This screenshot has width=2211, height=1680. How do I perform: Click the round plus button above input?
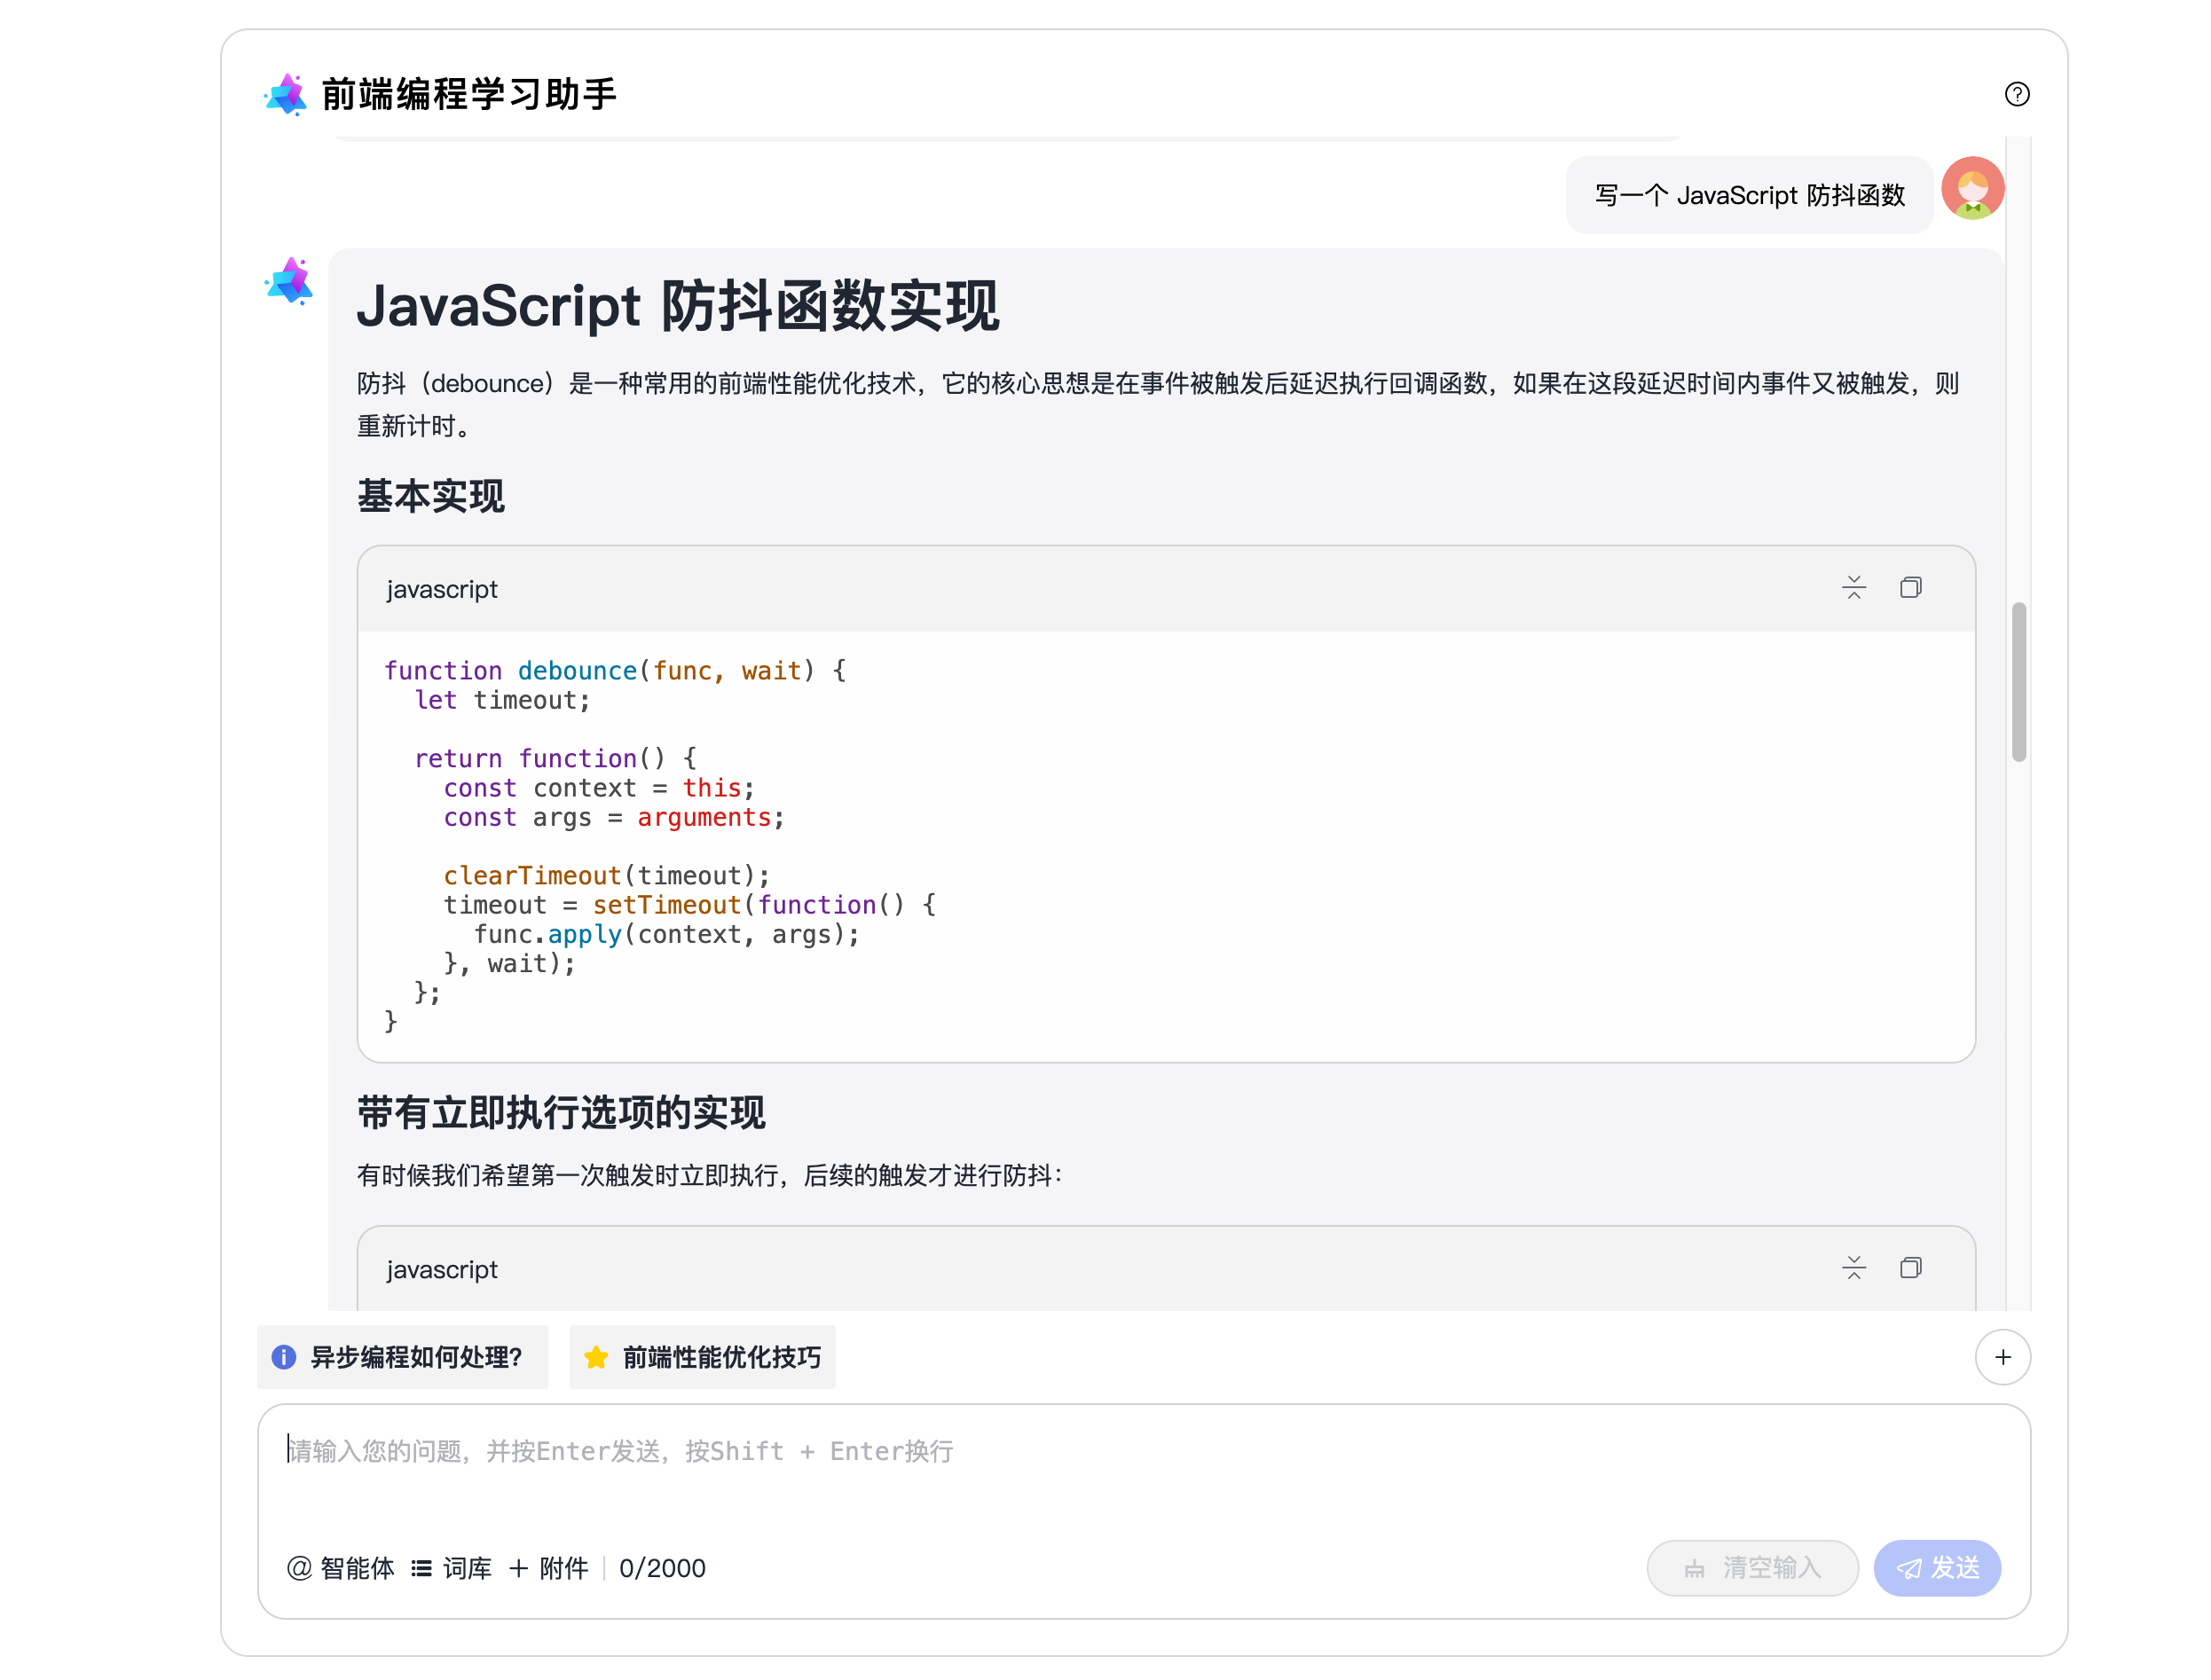[2002, 1357]
